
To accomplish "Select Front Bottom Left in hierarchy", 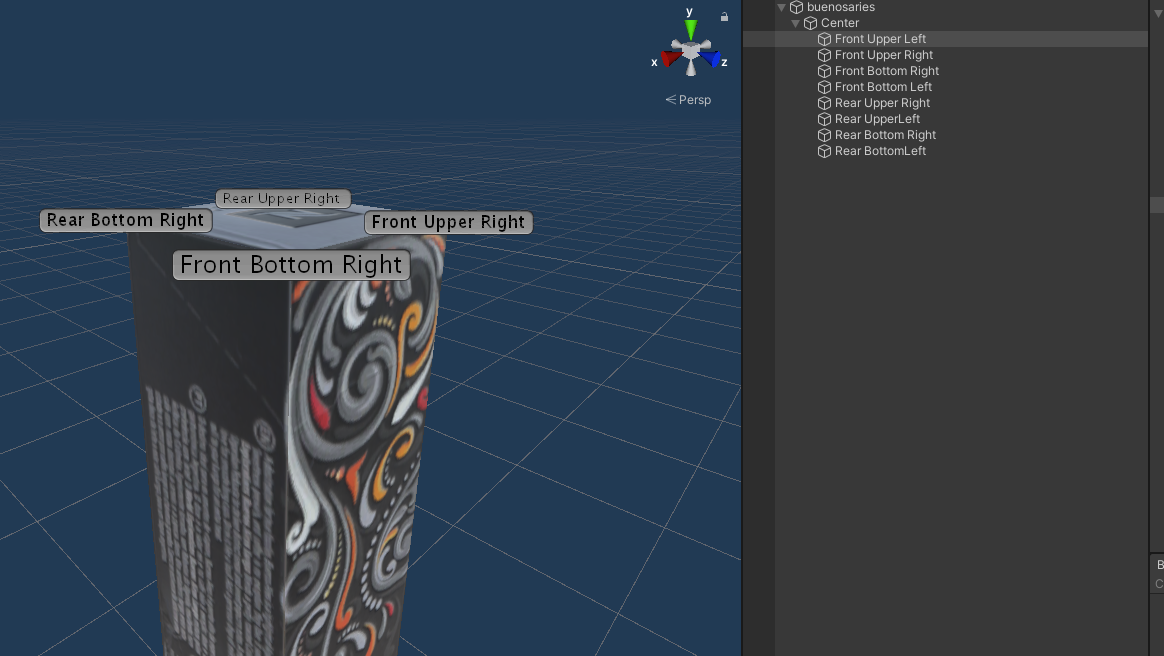I will tap(883, 87).
